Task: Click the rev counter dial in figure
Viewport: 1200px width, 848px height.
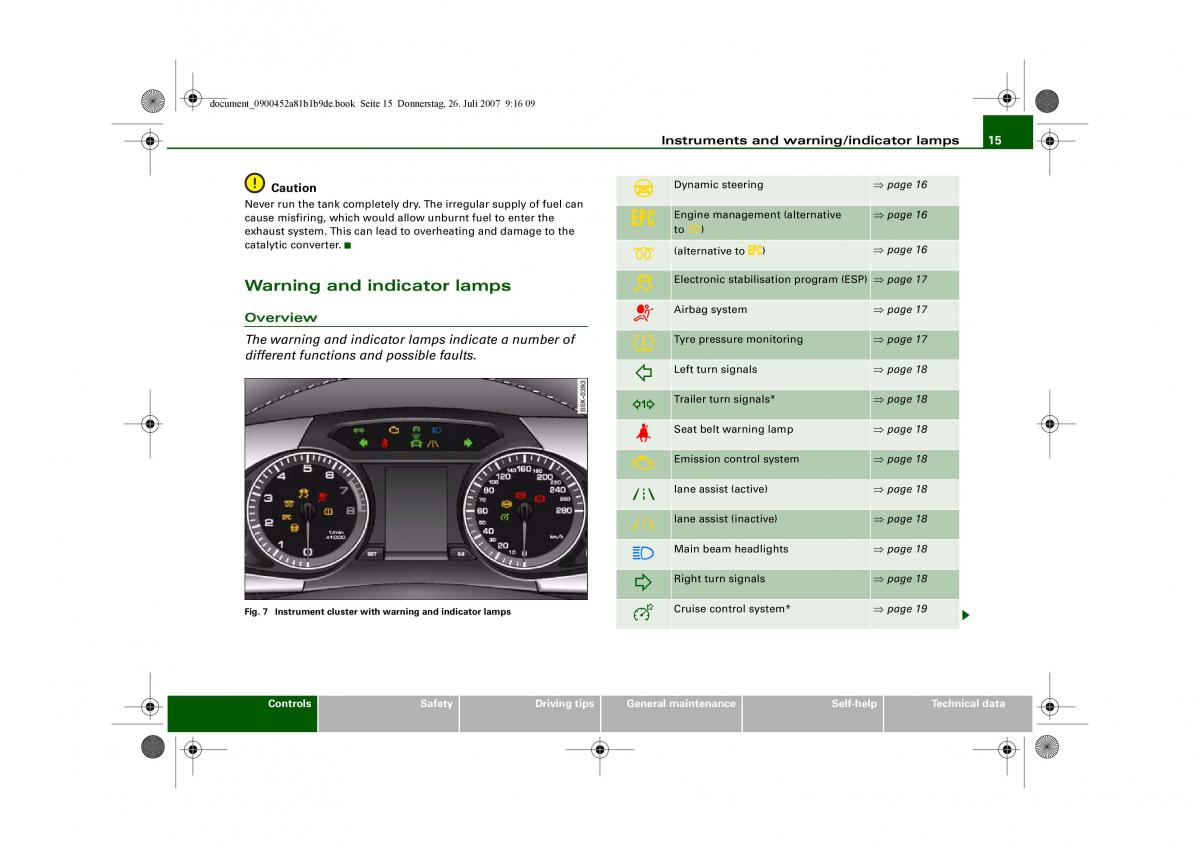Action: (x=306, y=510)
